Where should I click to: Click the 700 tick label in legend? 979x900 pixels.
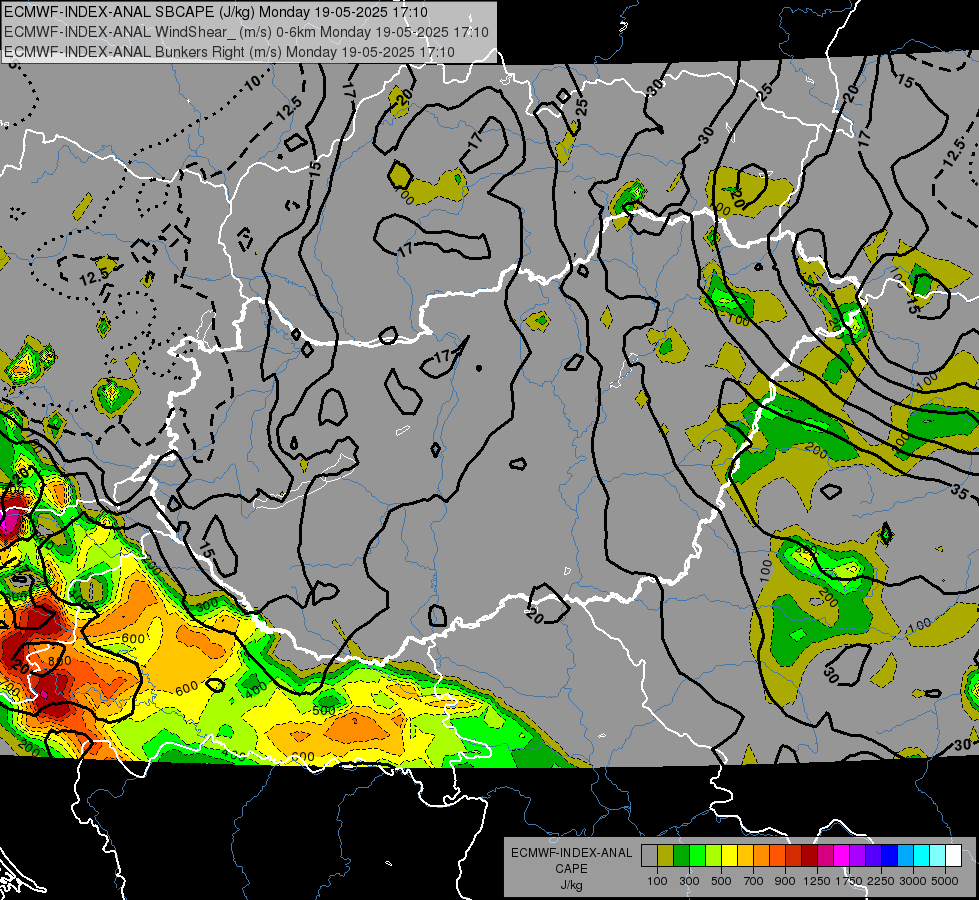pyautogui.click(x=754, y=881)
